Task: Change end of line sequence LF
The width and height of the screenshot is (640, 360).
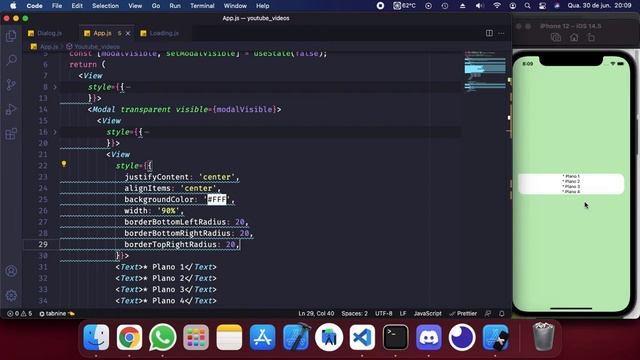Action: pos(403,313)
